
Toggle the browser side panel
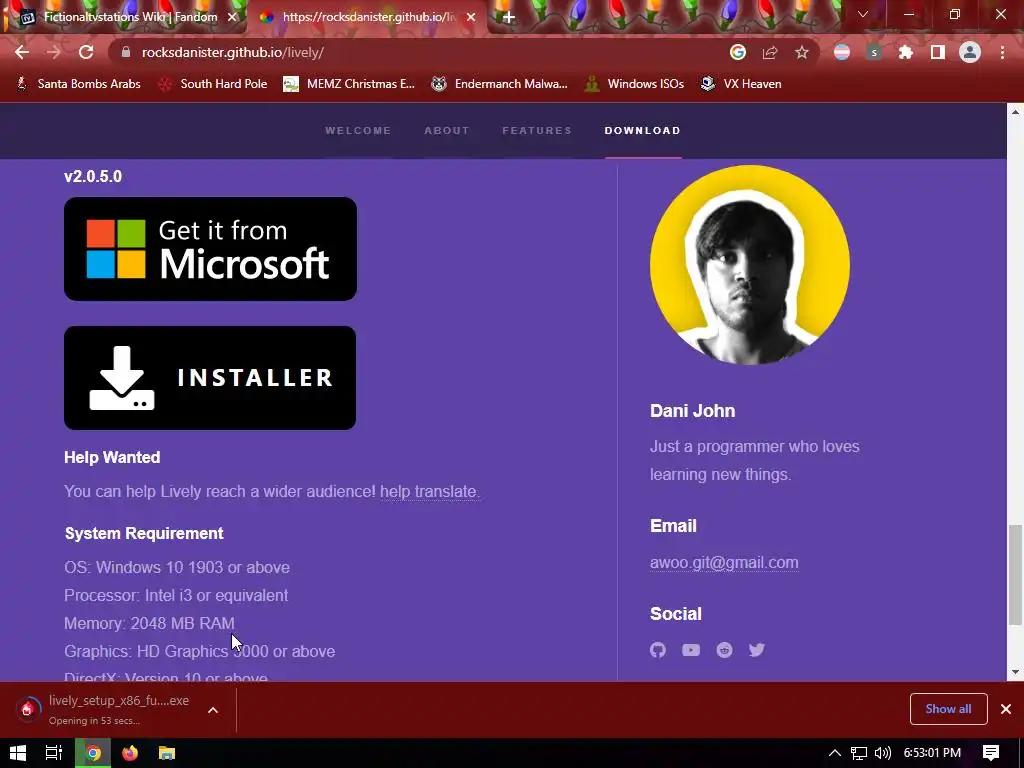click(938, 52)
